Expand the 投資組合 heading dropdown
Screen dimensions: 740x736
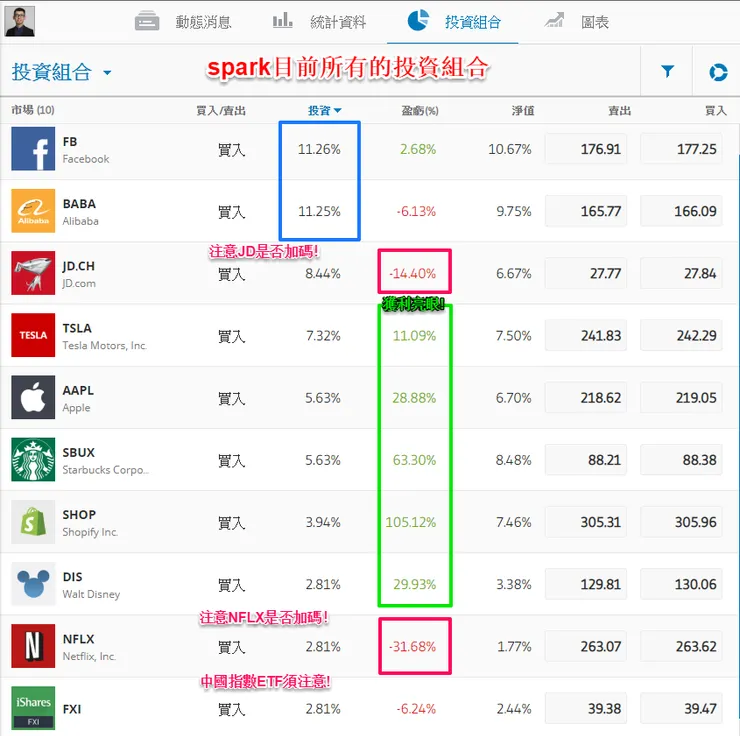point(61,72)
